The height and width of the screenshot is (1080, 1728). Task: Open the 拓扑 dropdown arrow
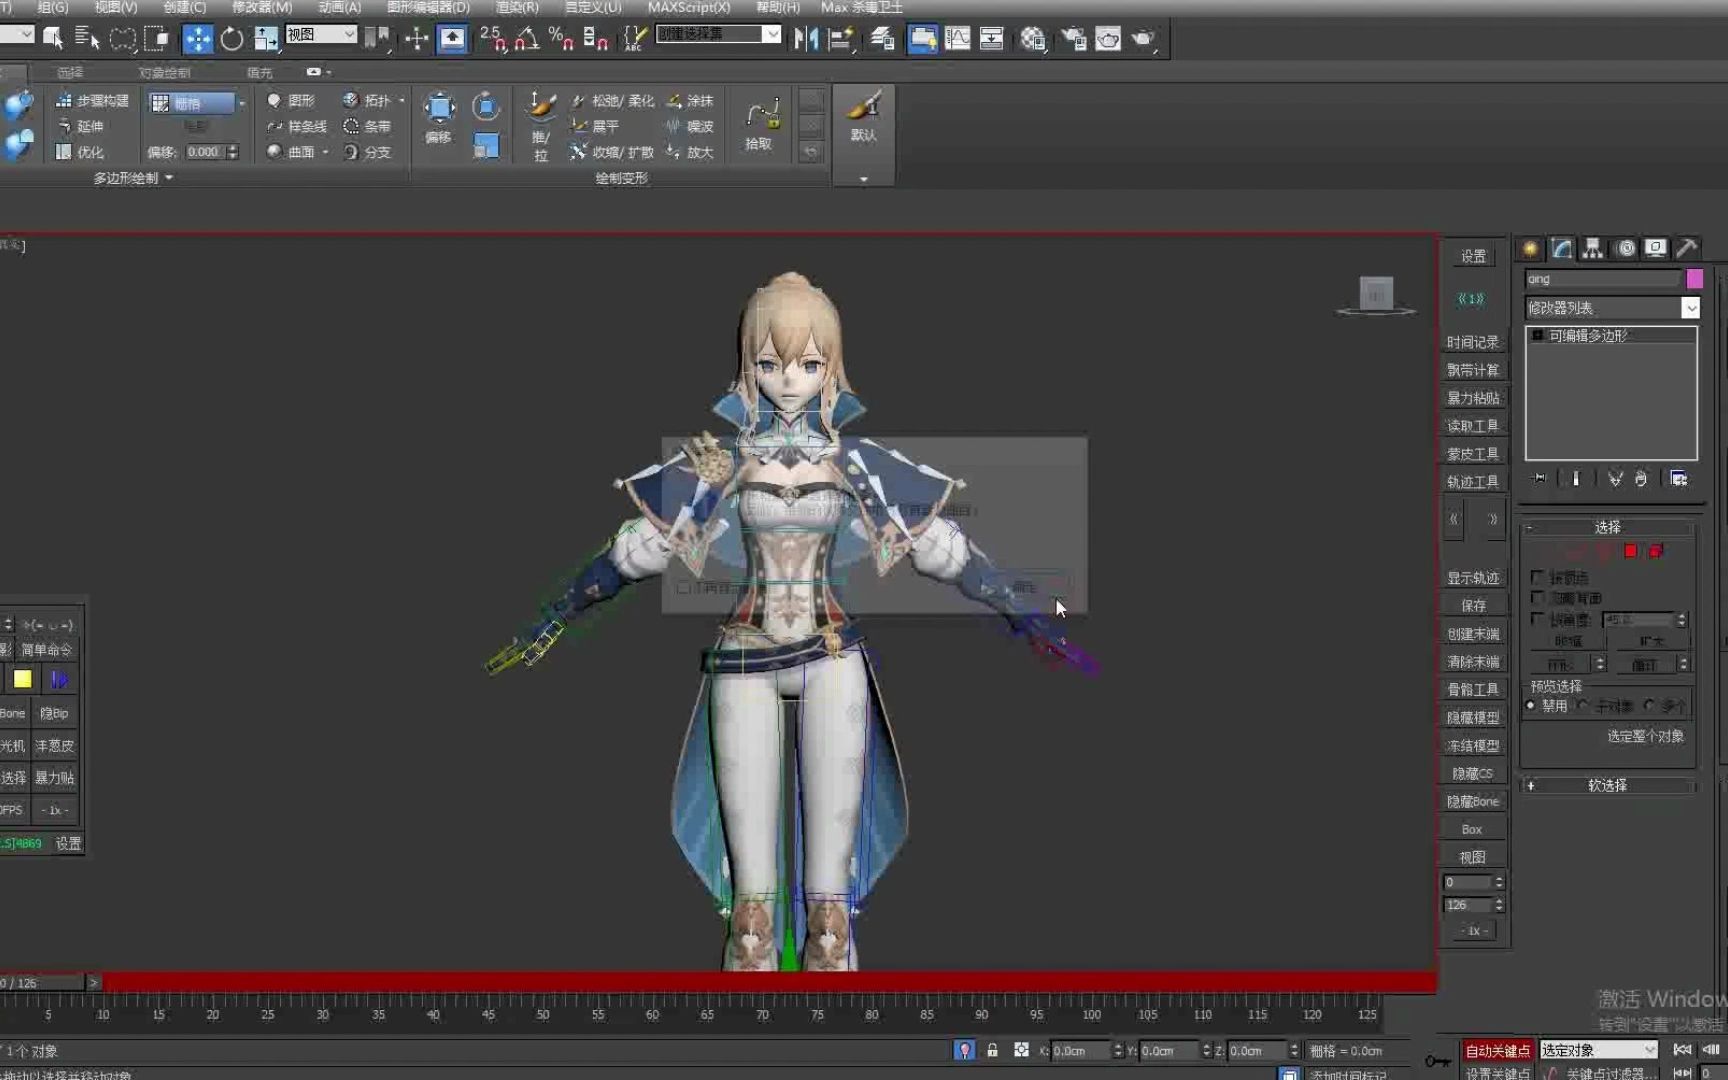pos(402,101)
